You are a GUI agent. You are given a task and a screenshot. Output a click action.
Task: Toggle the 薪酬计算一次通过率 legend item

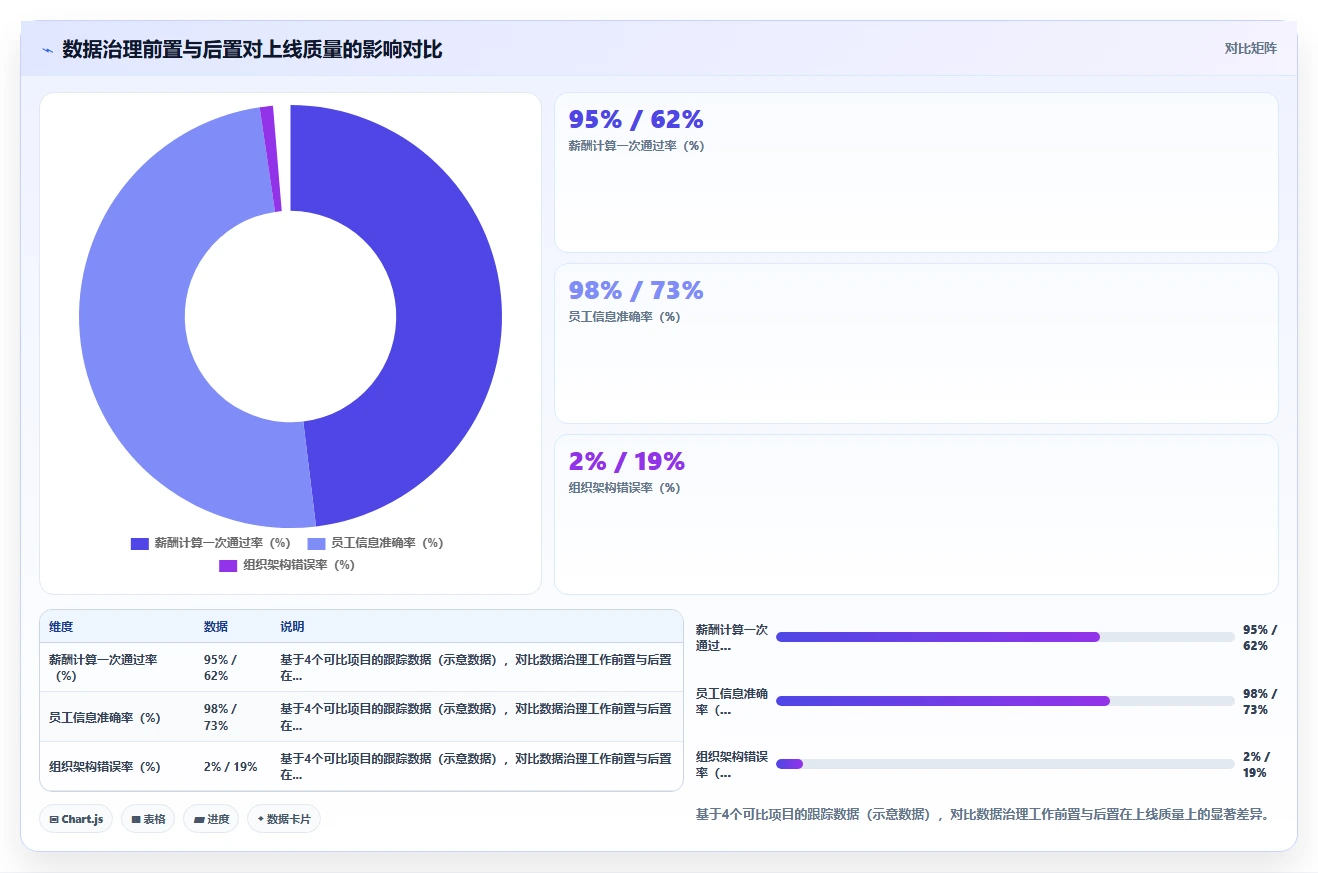[x=211, y=543]
